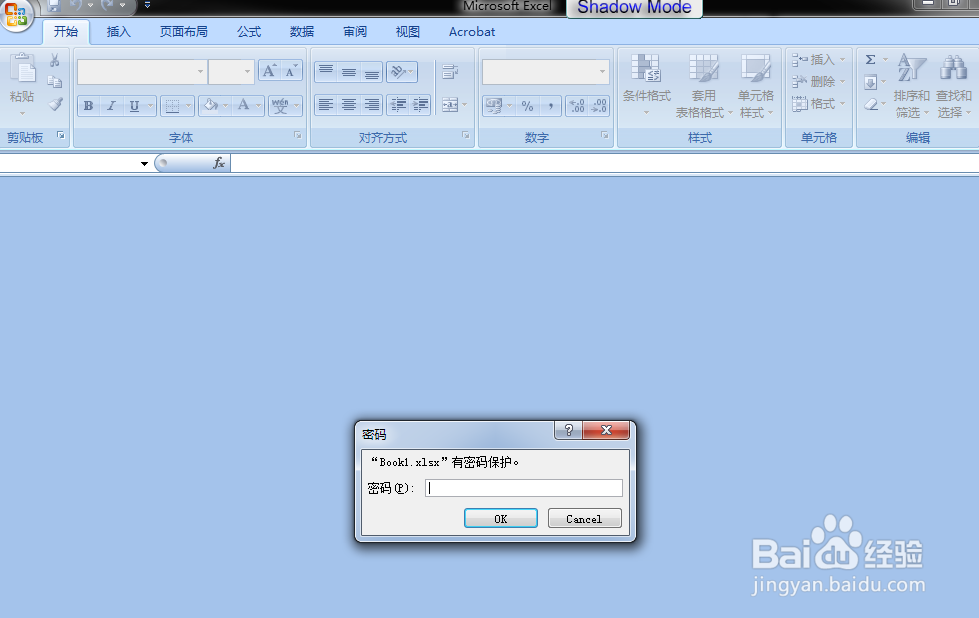Increase indent
Viewport: 979px width, 618px height.
coord(421,105)
